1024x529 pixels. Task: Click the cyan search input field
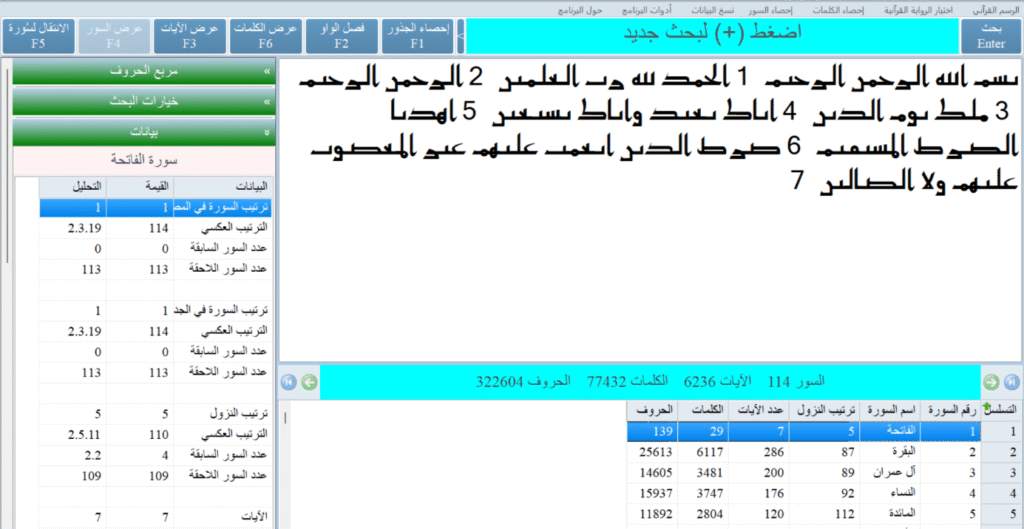(x=712, y=36)
